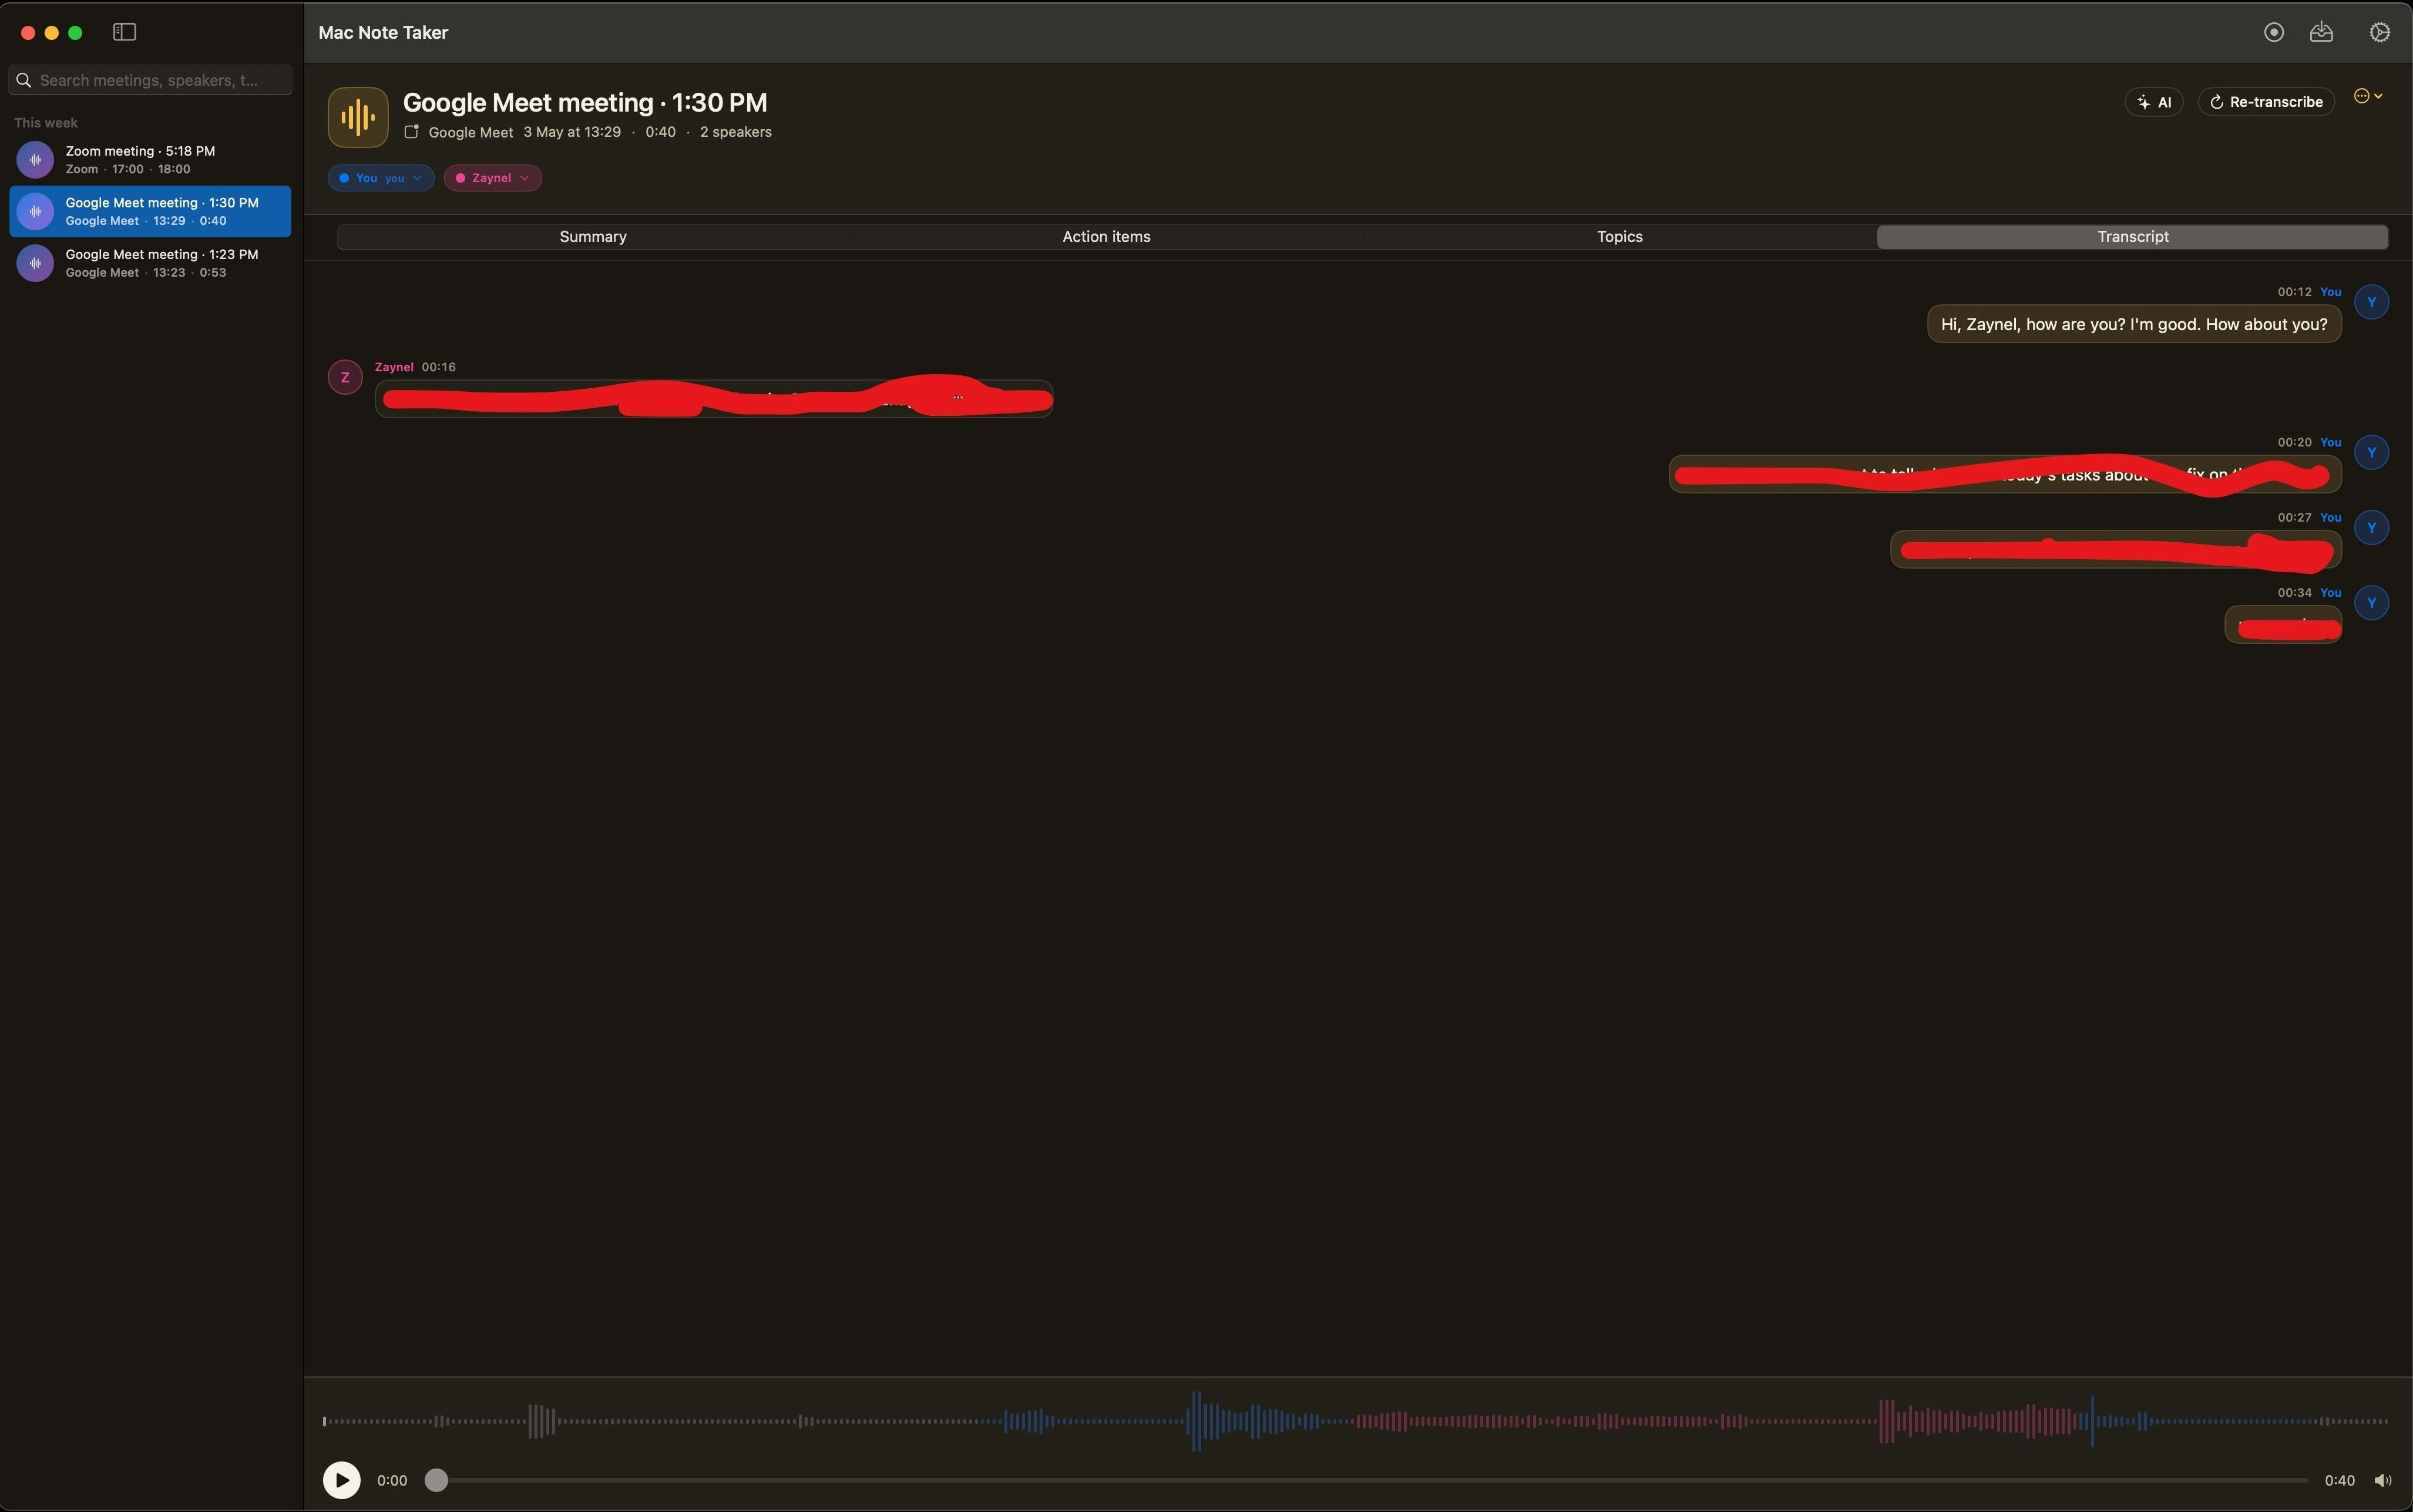Screen dimensions: 2413x1512
Task: Click the Zoom meeting waveform avatar
Action: (x=35, y=159)
